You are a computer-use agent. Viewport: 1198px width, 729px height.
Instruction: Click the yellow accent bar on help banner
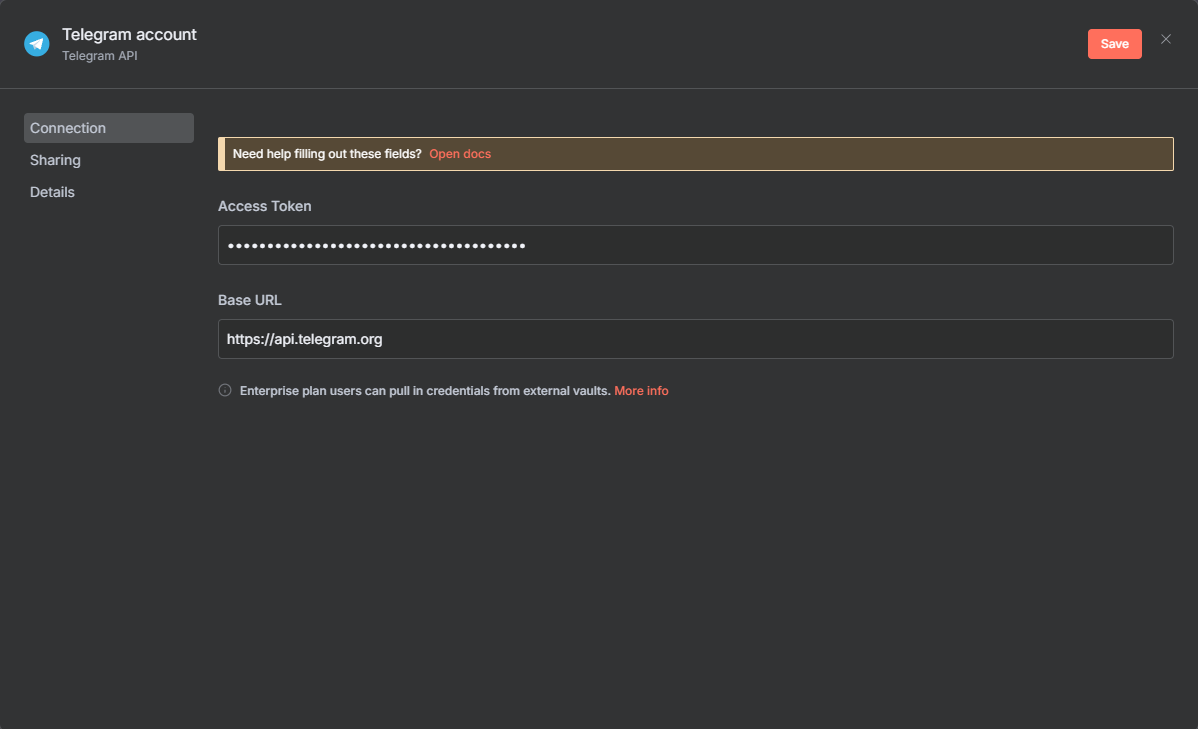pos(221,154)
